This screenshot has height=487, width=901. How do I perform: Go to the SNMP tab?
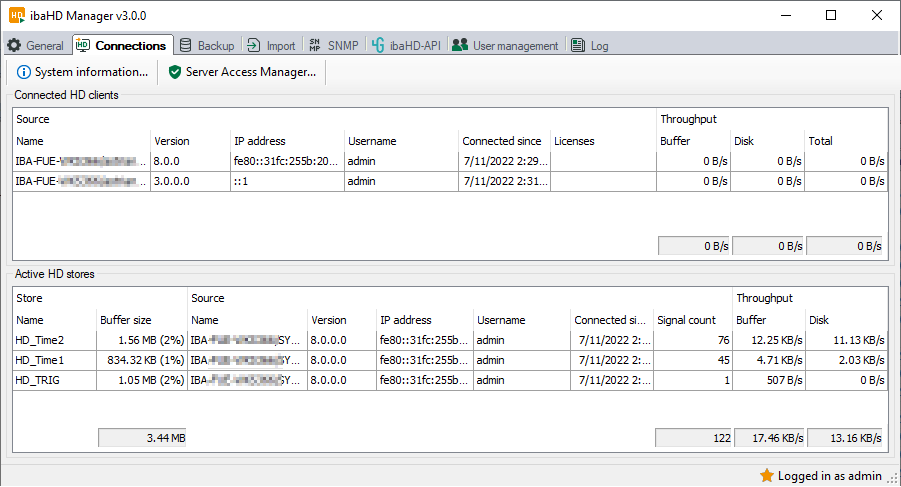pyautogui.click(x=333, y=46)
